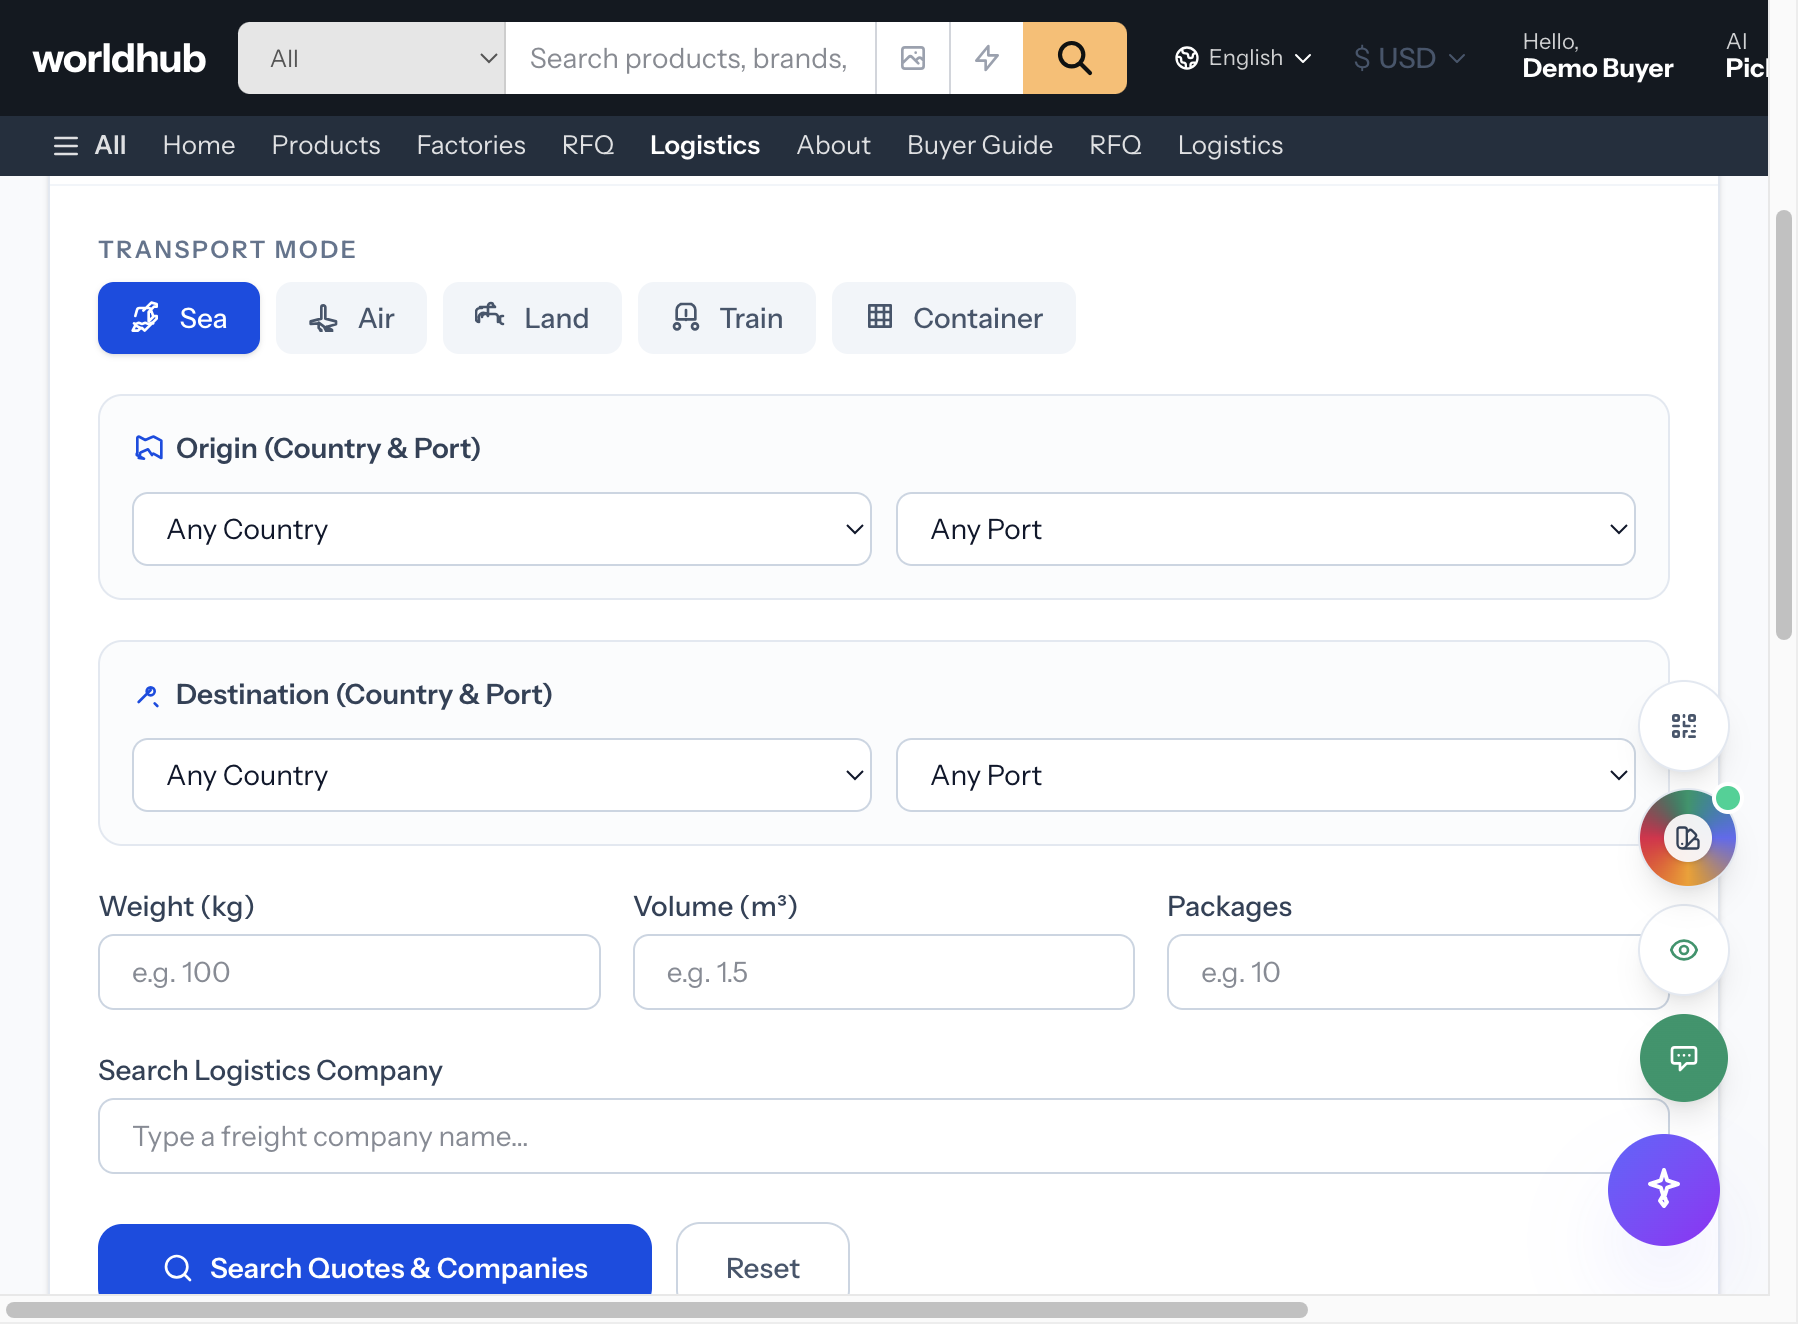Open About in navigation bar
Screen dimensions: 1798x1324
click(x=834, y=146)
